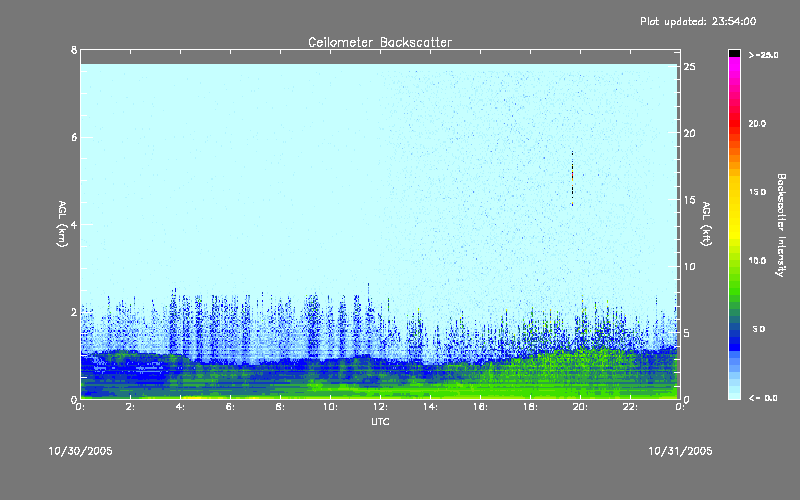Screen dimensions: 800x500
Task: Click the '<= 0.0' colorbar tick label
Action: 763,398
